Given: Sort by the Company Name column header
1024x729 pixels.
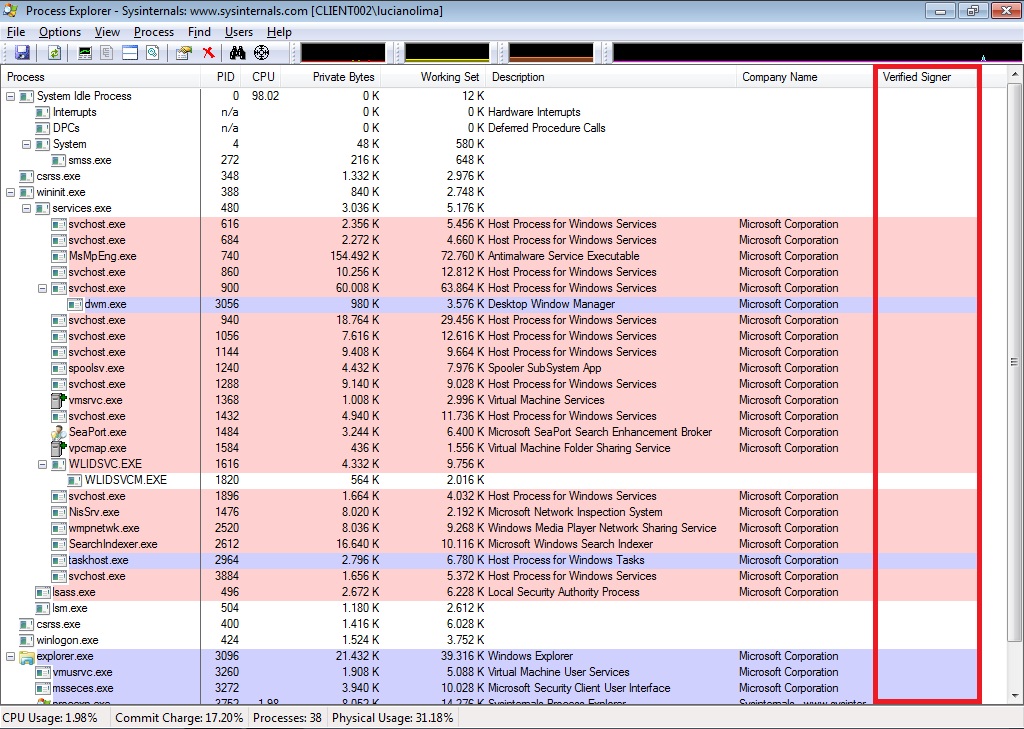Looking at the screenshot, I should tap(804, 77).
